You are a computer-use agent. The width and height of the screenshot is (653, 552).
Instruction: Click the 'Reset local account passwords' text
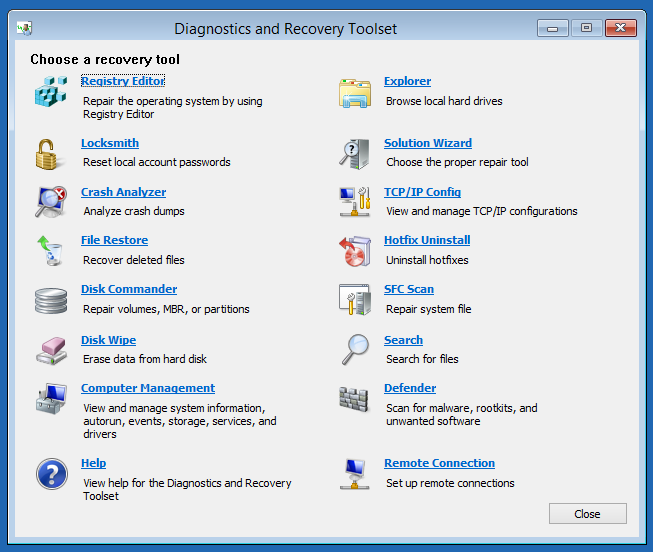(x=157, y=162)
